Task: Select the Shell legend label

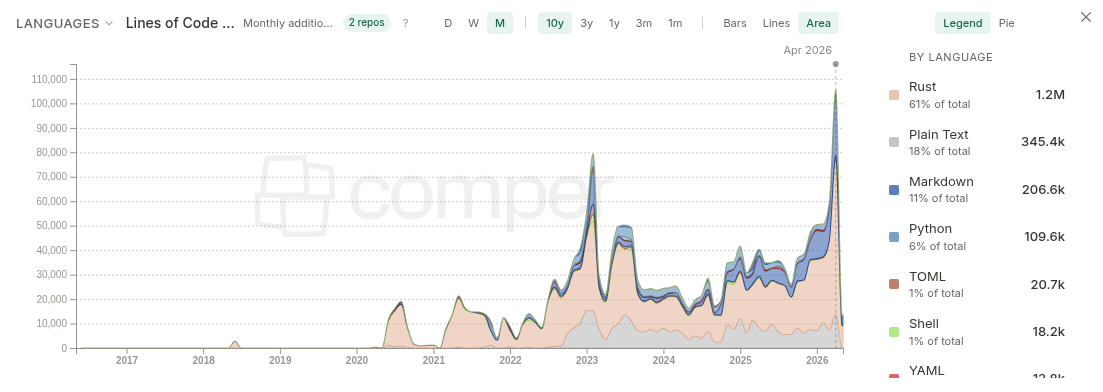Action: click(x=924, y=324)
